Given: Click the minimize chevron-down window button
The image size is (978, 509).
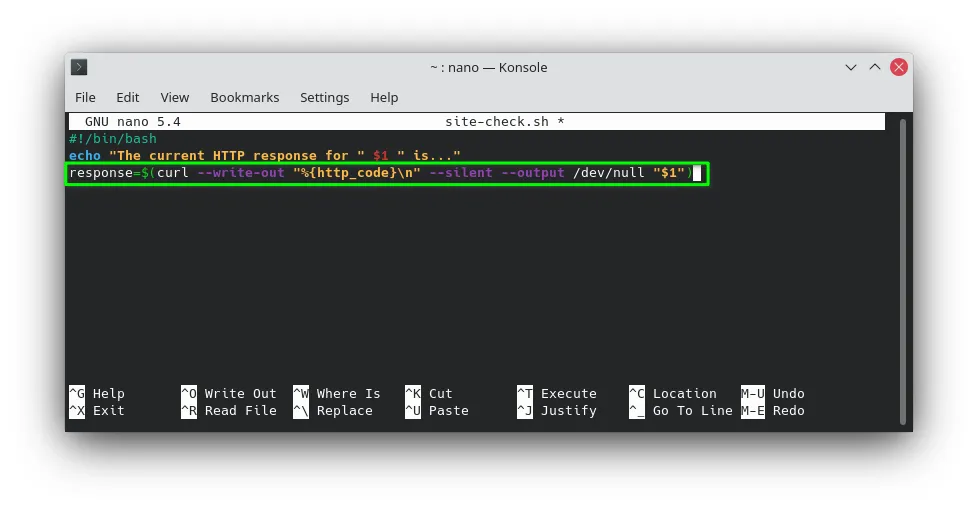Looking at the screenshot, I should [x=851, y=67].
